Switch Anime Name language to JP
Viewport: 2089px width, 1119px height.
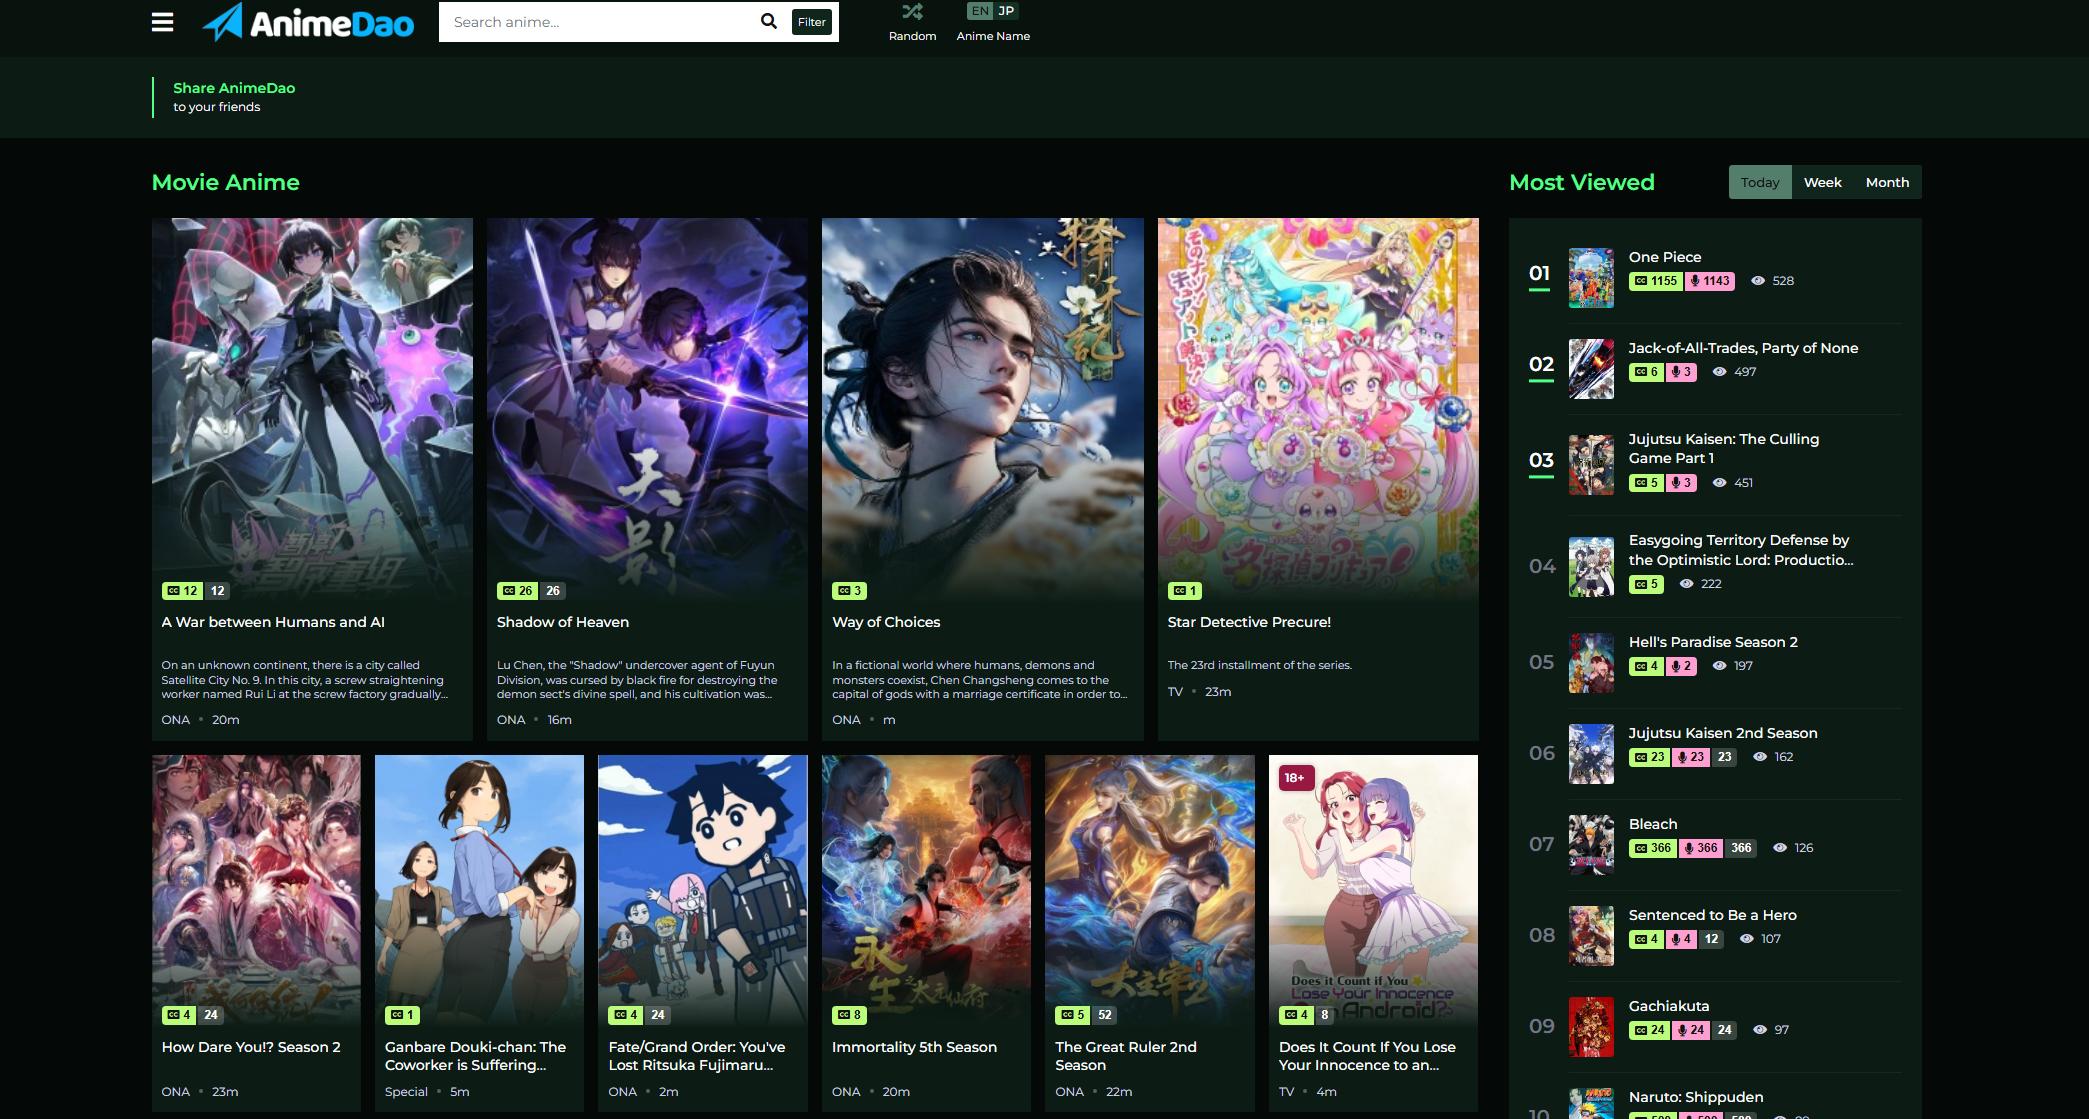(x=1006, y=10)
